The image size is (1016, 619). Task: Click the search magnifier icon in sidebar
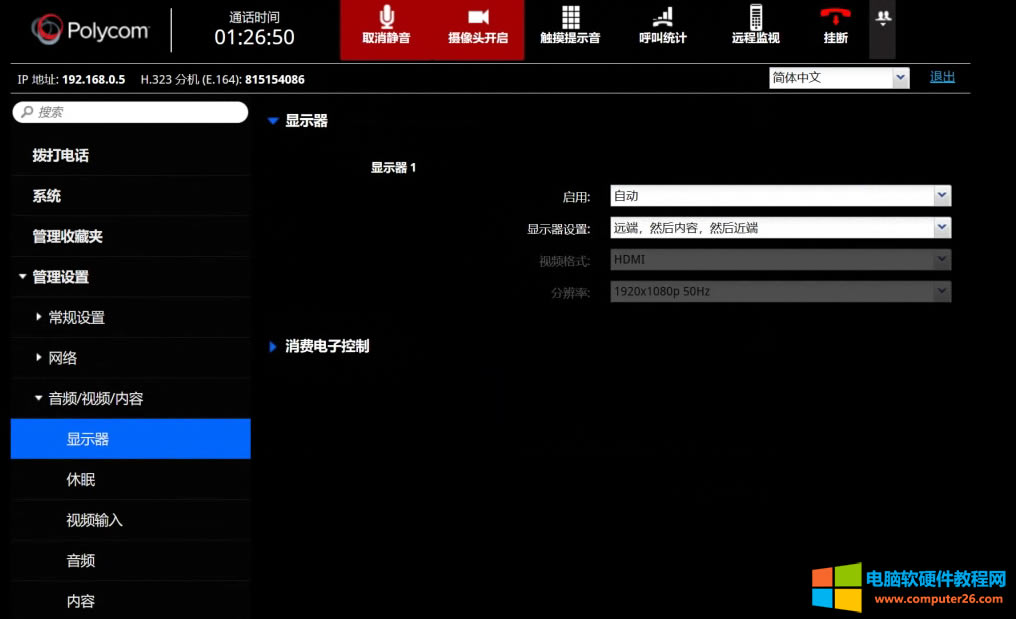[27, 112]
